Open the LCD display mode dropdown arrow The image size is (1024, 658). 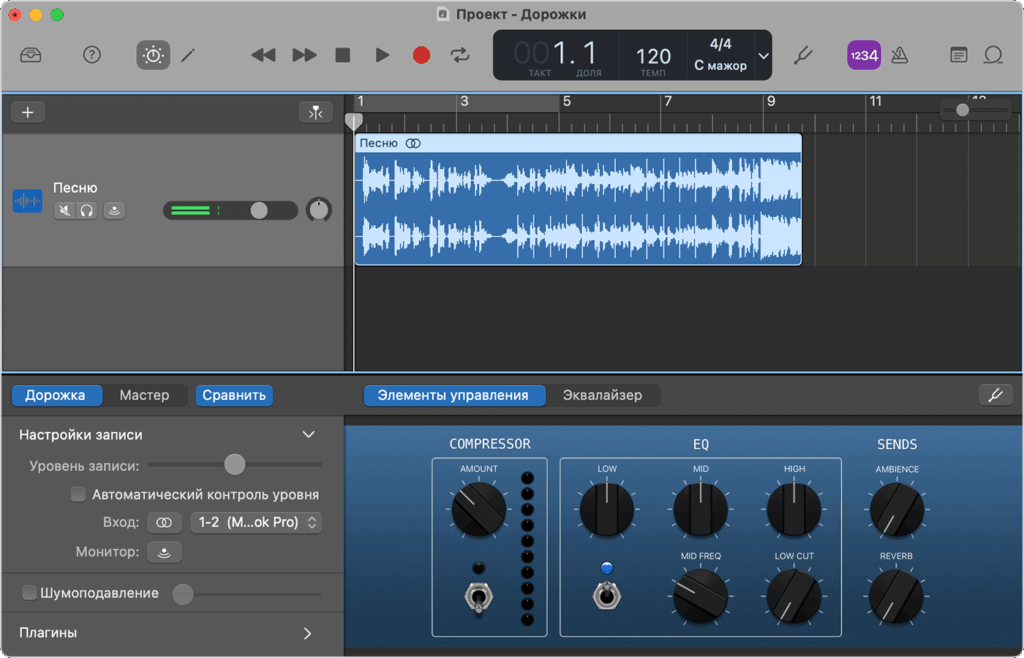763,55
